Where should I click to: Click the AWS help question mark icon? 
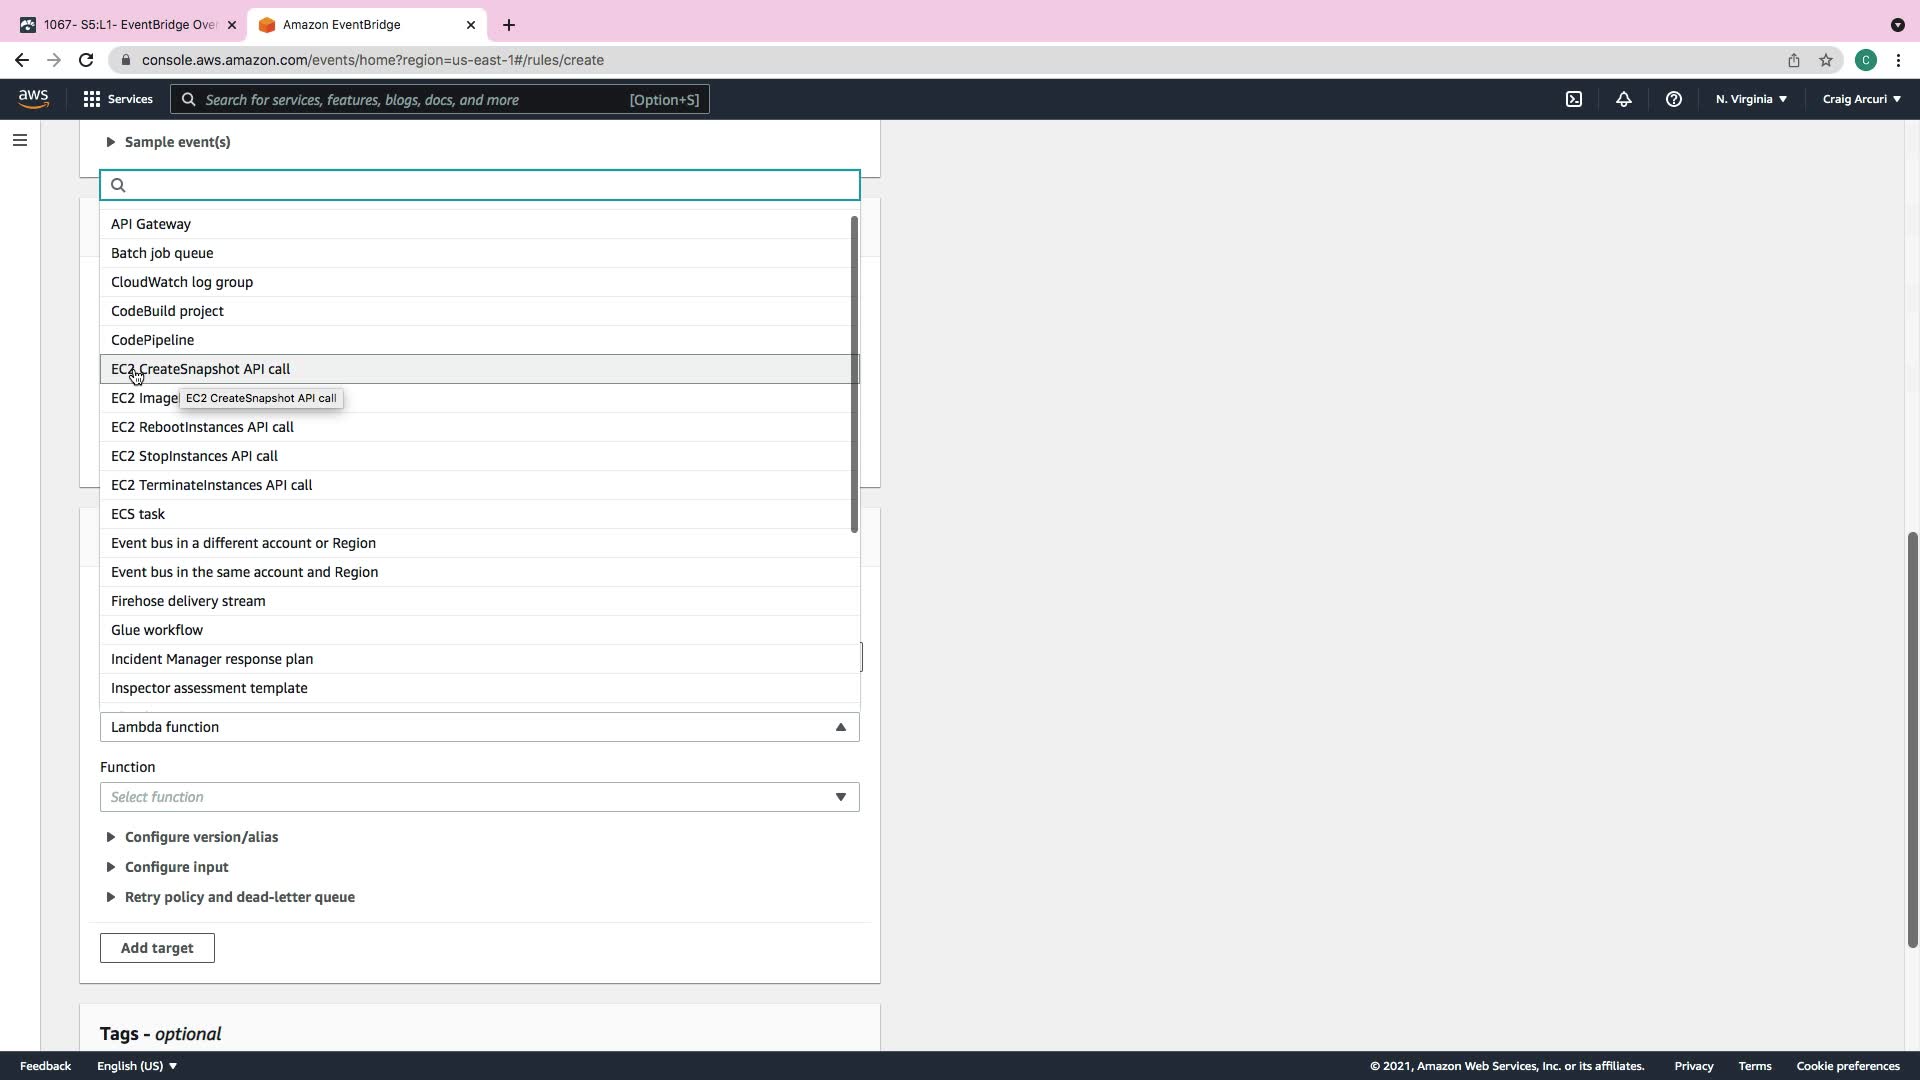pyautogui.click(x=1673, y=99)
